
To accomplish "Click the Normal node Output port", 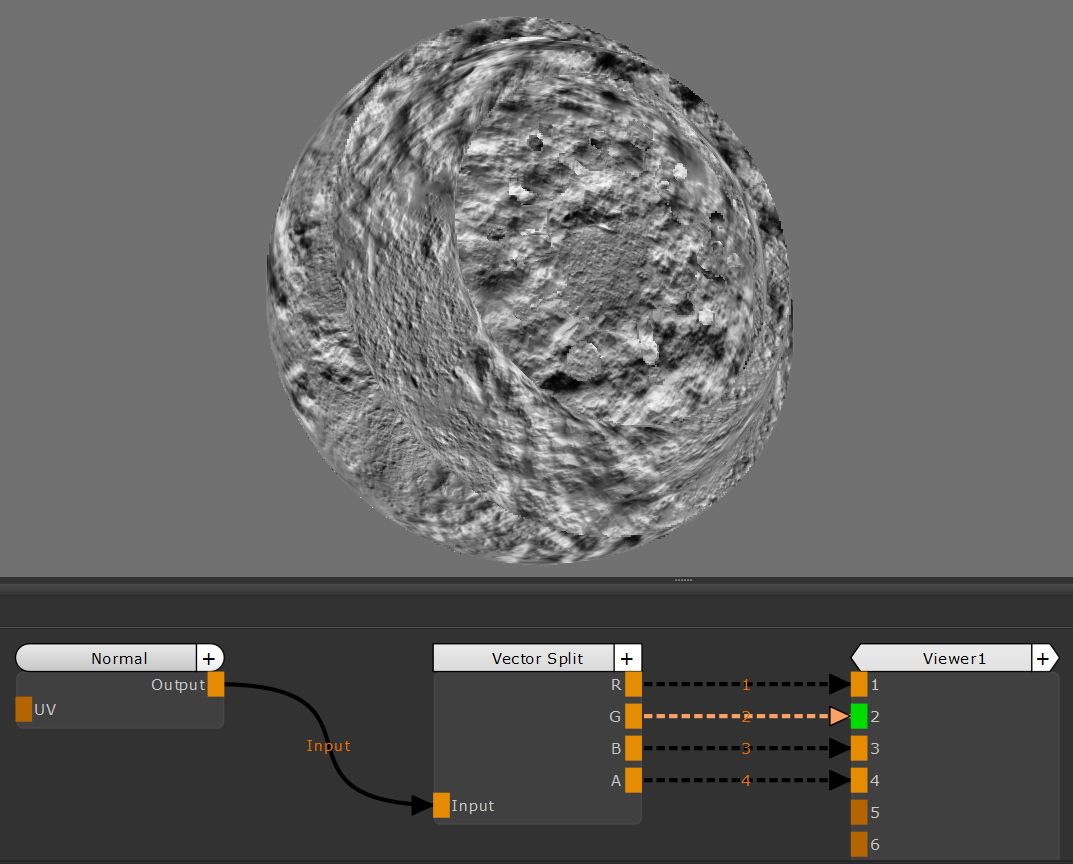I will pyautogui.click(x=216, y=685).
